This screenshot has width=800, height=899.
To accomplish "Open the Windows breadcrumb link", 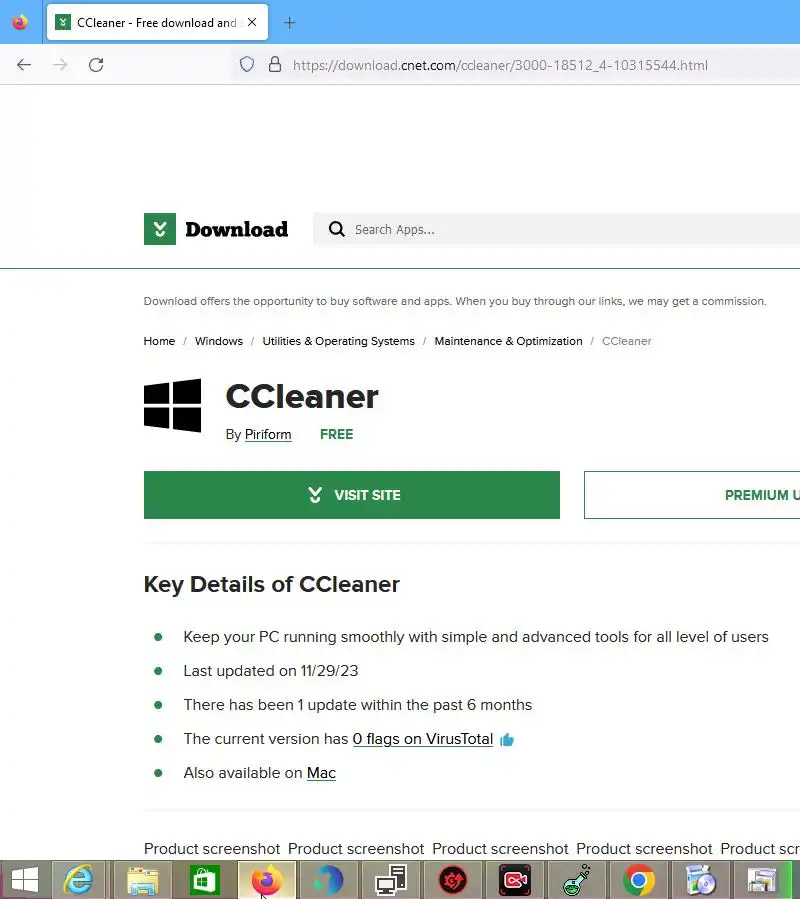I will pyautogui.click(x=218, y=341).
